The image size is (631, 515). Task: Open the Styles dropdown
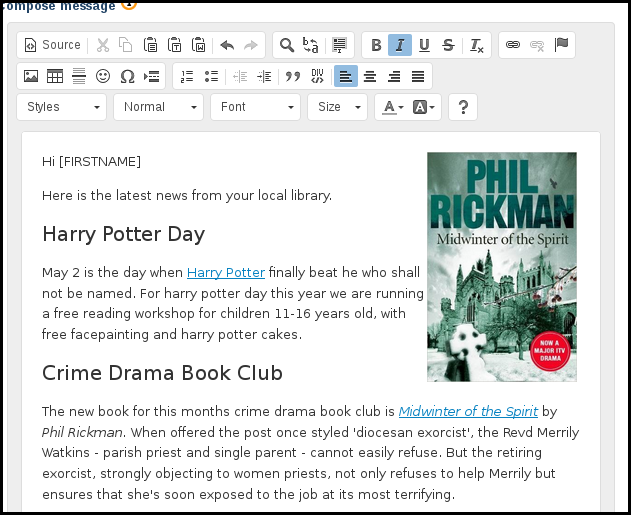click(62, 107)
